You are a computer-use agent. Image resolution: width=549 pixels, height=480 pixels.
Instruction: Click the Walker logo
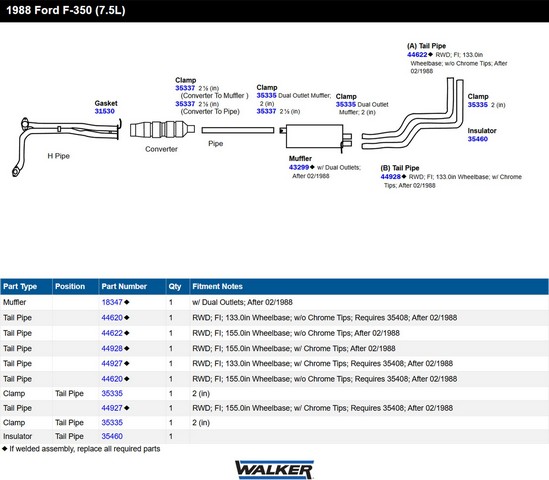[x=274, y=469]
